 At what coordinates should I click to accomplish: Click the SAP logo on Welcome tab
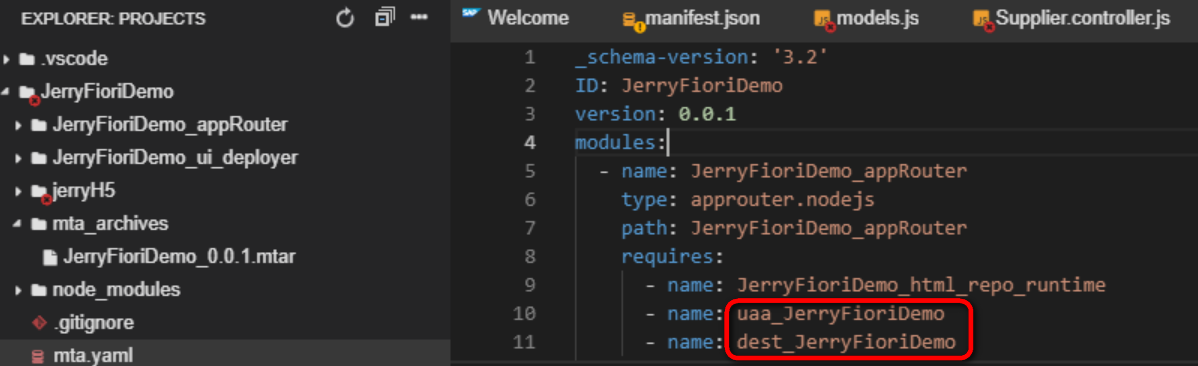[x=471, y=15]
